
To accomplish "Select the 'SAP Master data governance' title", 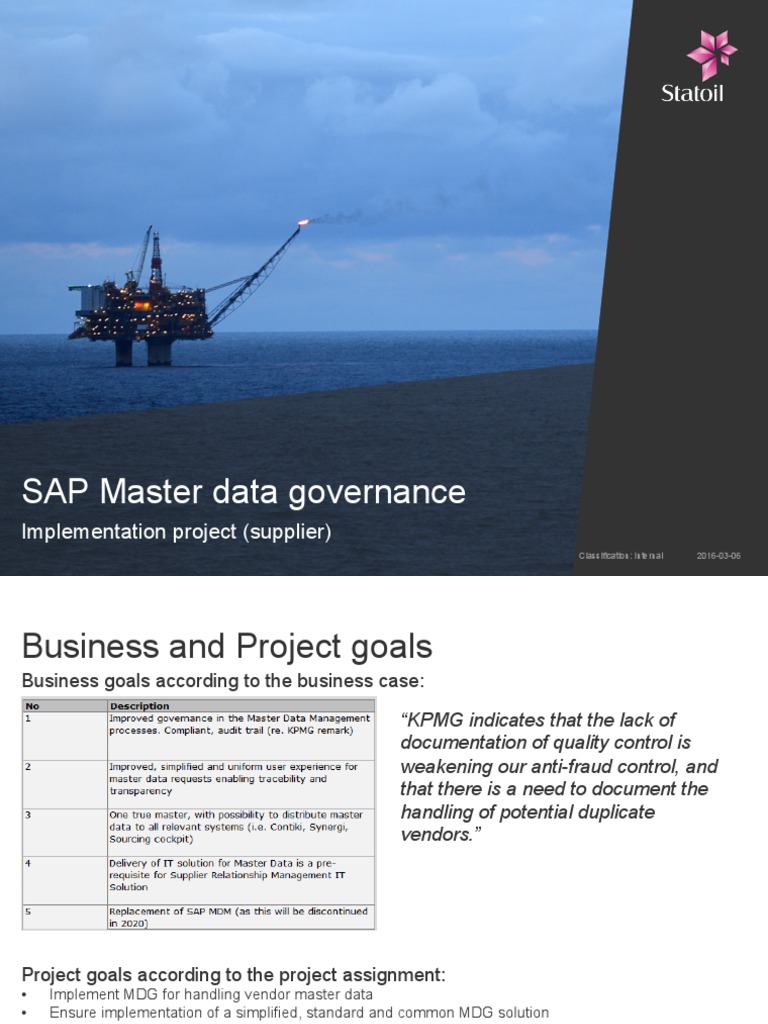I will (244, 492).
